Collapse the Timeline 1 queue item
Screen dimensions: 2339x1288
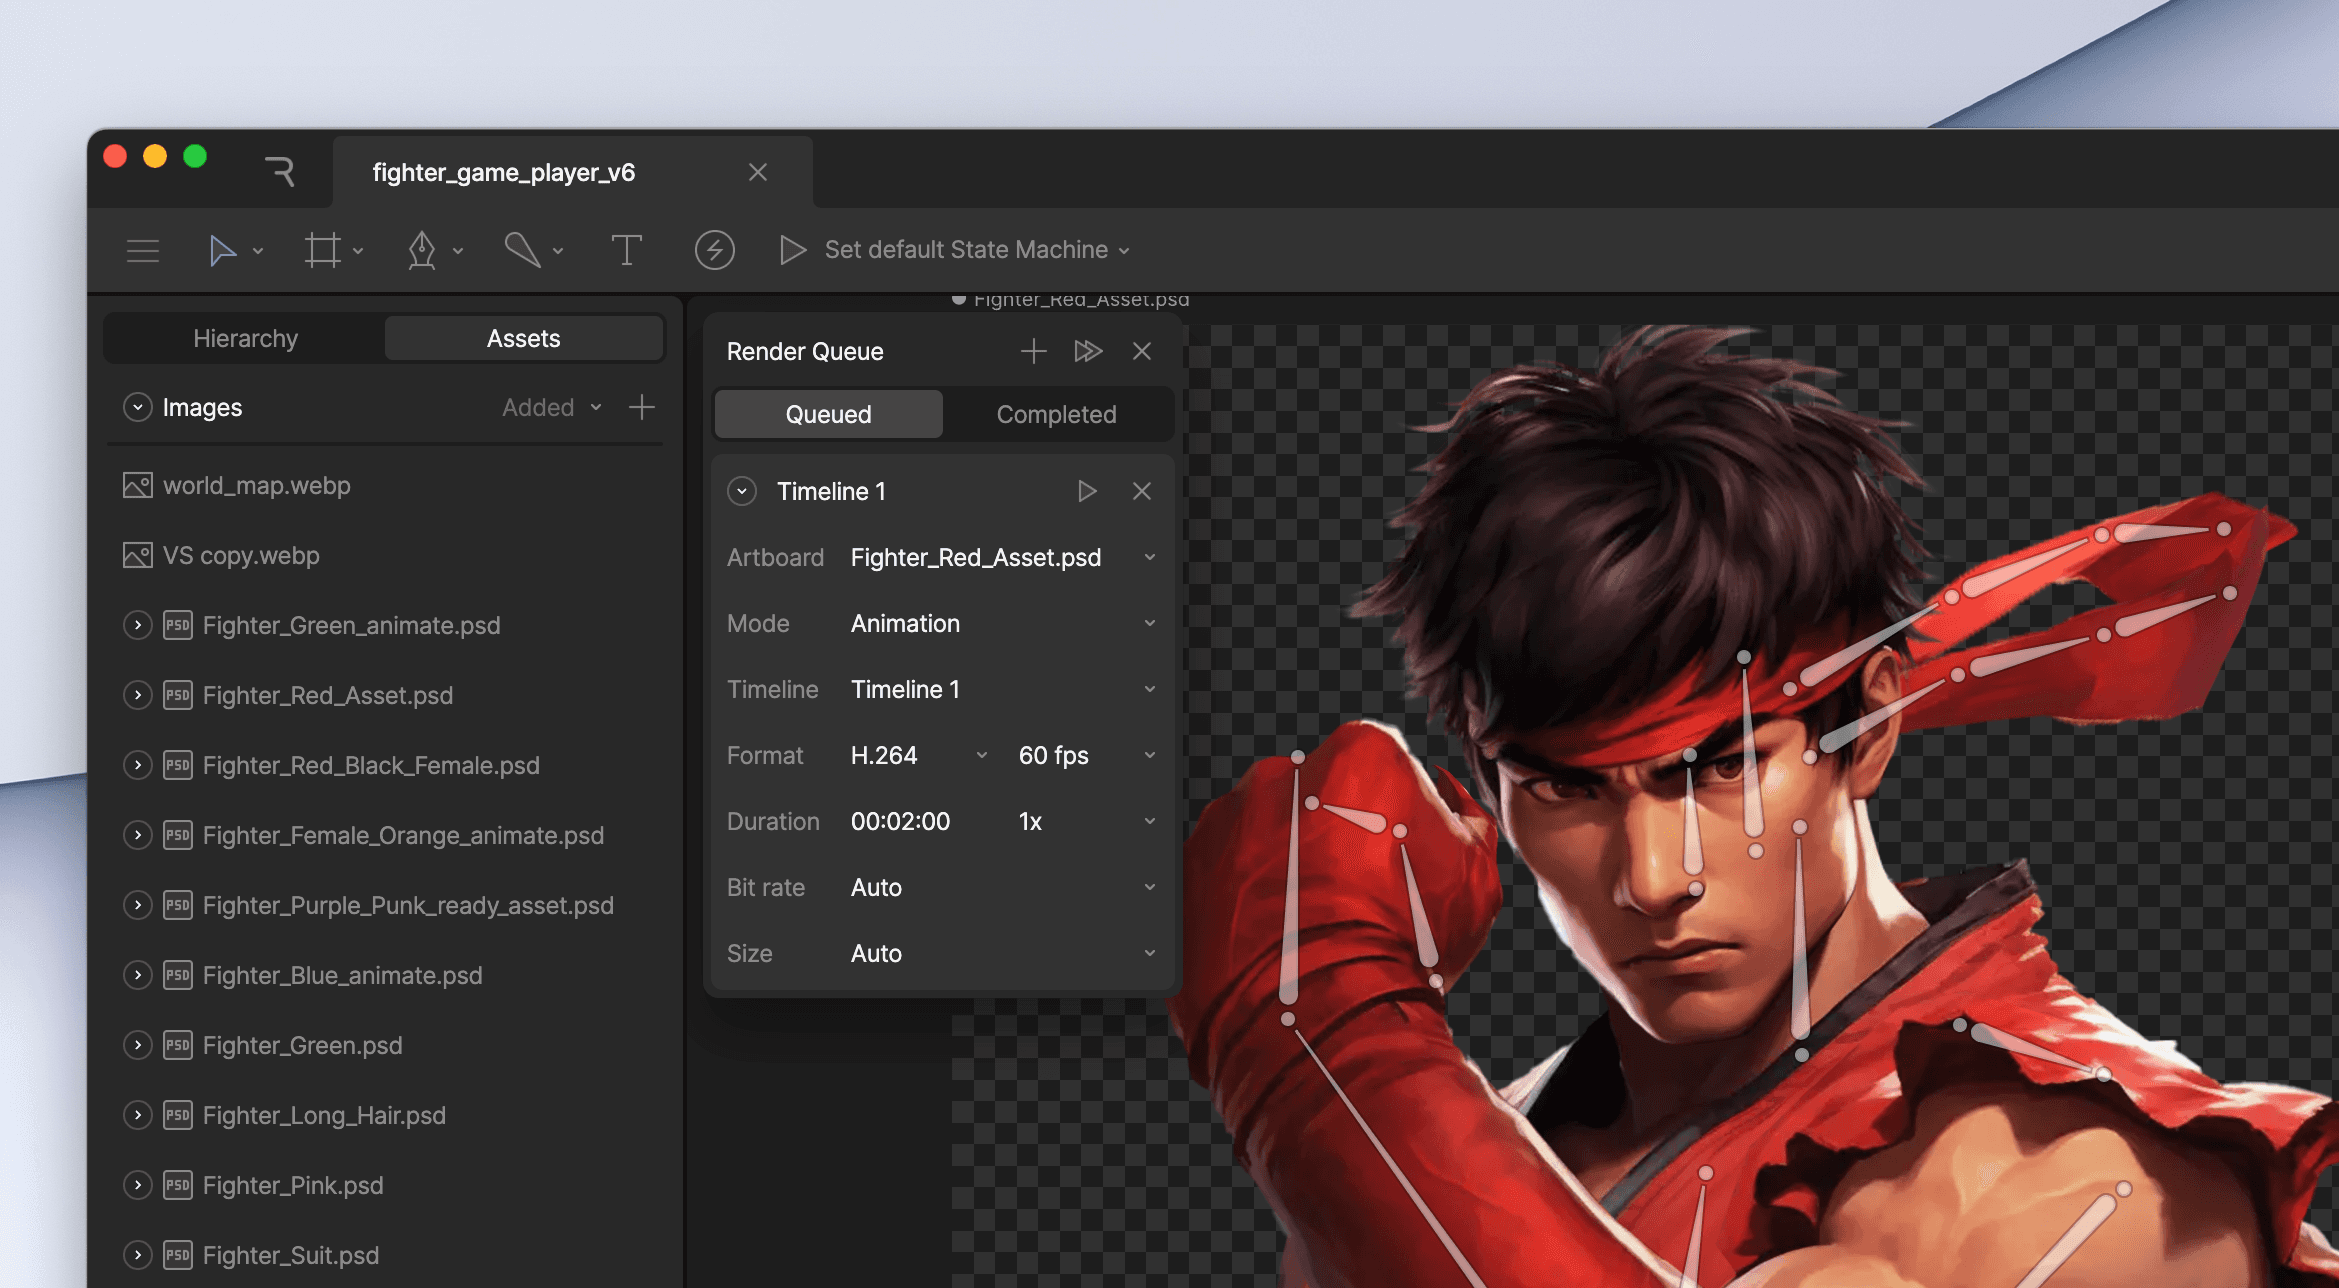point(741,491)
